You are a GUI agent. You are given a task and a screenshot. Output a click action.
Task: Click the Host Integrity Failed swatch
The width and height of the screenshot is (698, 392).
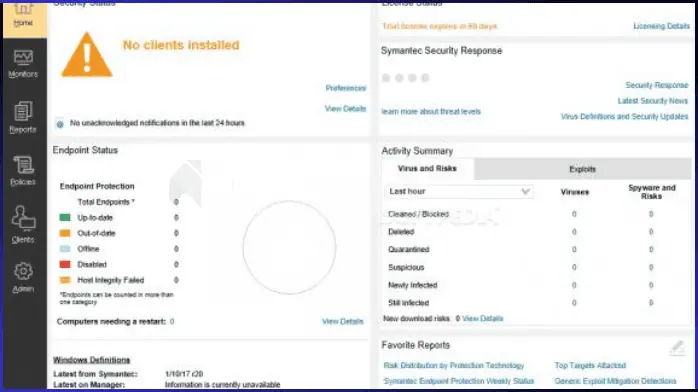pyautogui.click(x=65, y=280)
